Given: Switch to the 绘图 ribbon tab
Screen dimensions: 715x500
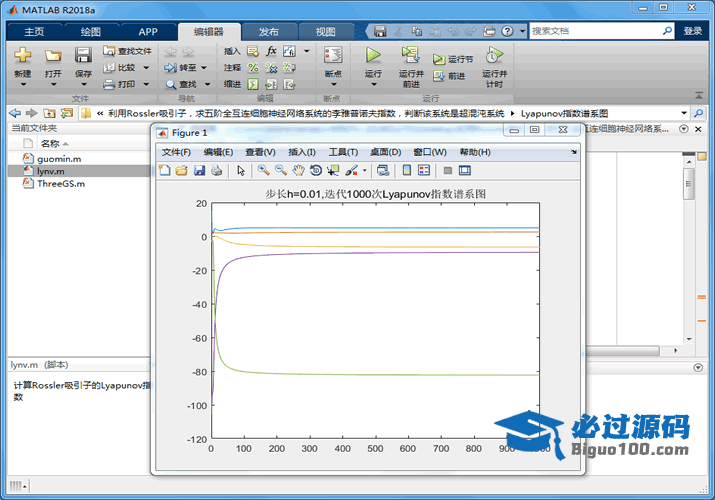Looking at the screenshot, I should point(91,31).
